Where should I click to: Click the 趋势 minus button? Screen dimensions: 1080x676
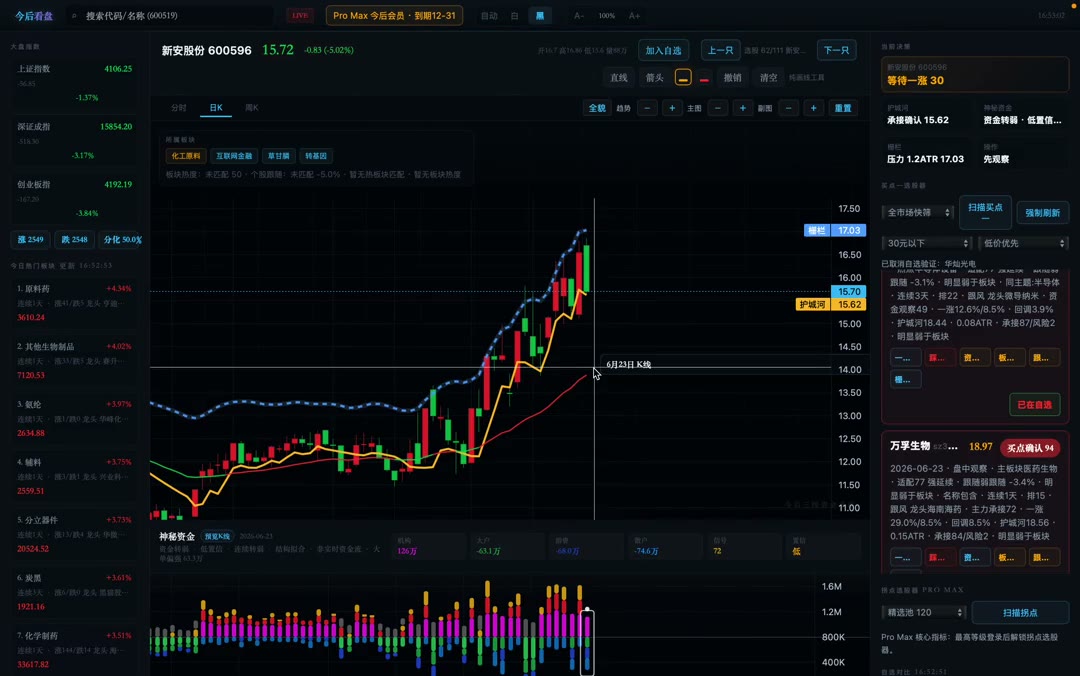pyautogui.click(x=647, y=108)
